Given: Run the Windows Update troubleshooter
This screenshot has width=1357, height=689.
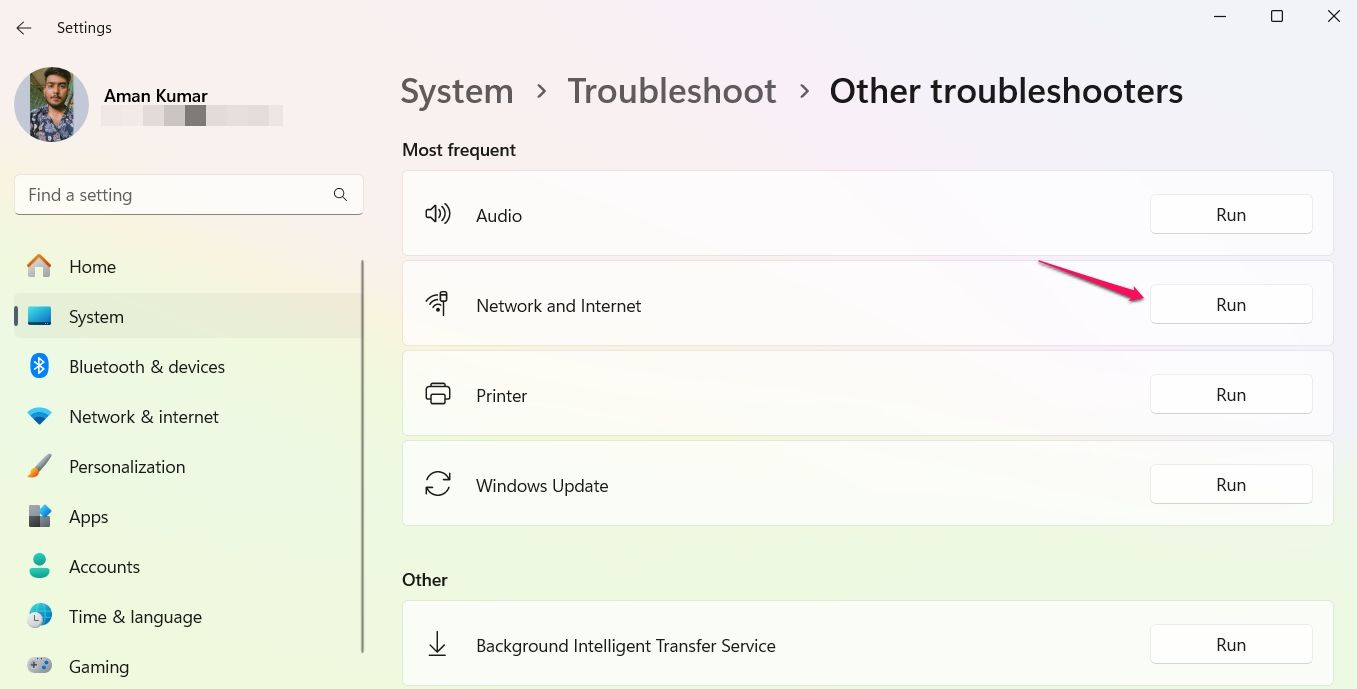Looking at the screenshot, I should pyautogui.click(x=1230, y=485).
